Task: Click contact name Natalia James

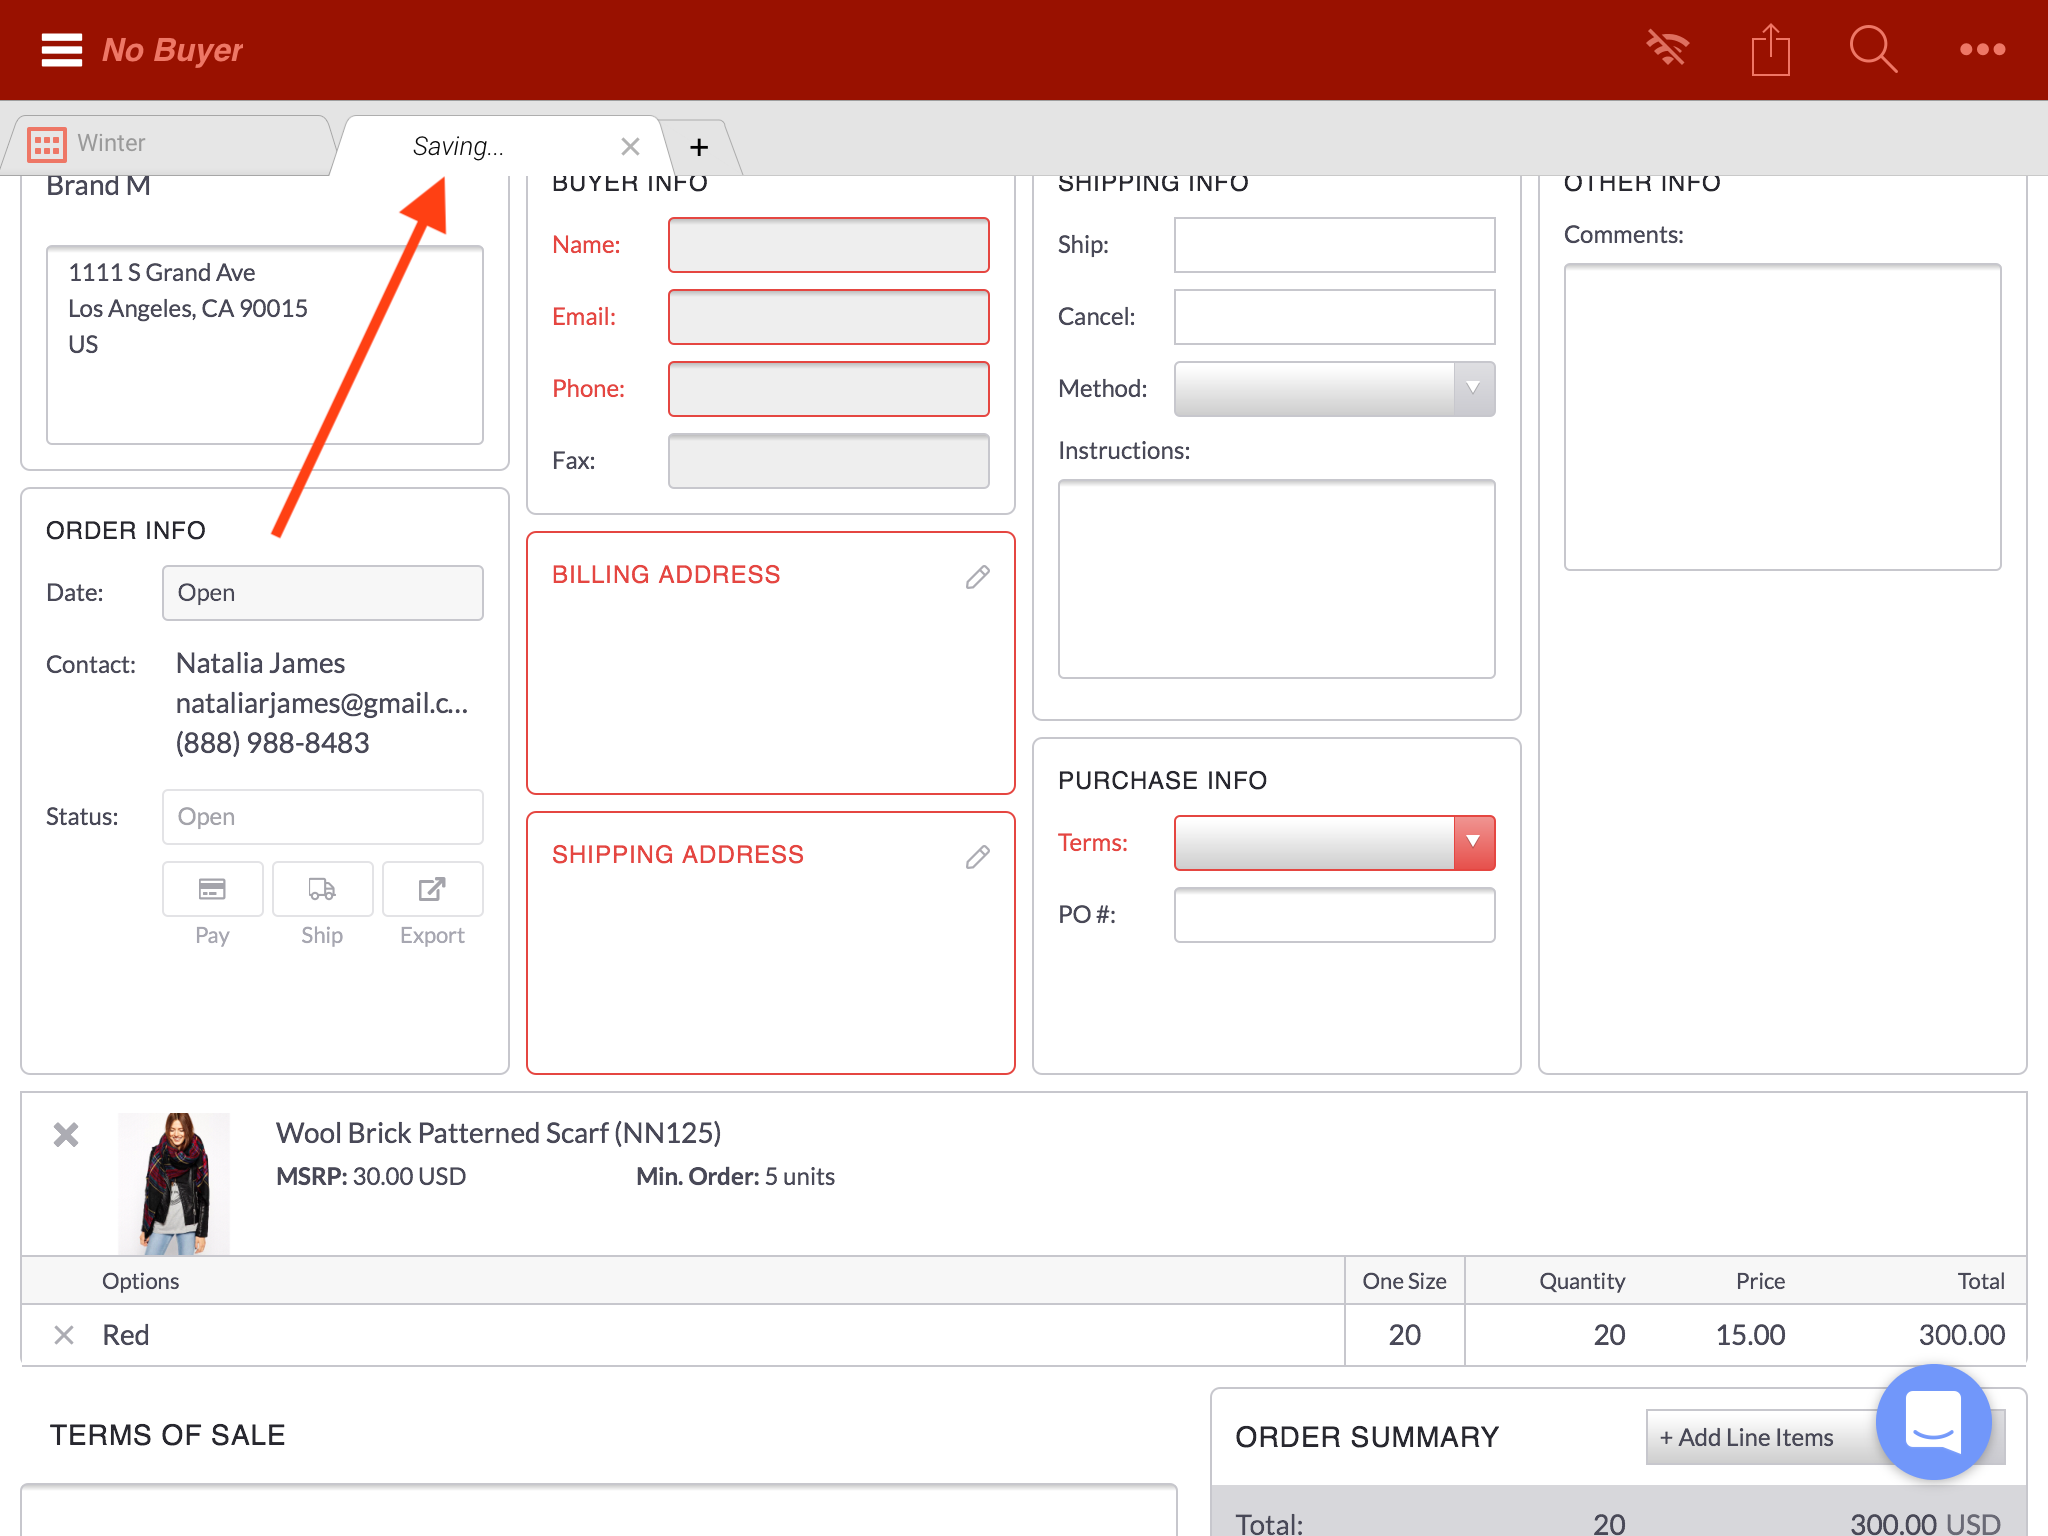Action: [260, 663]
